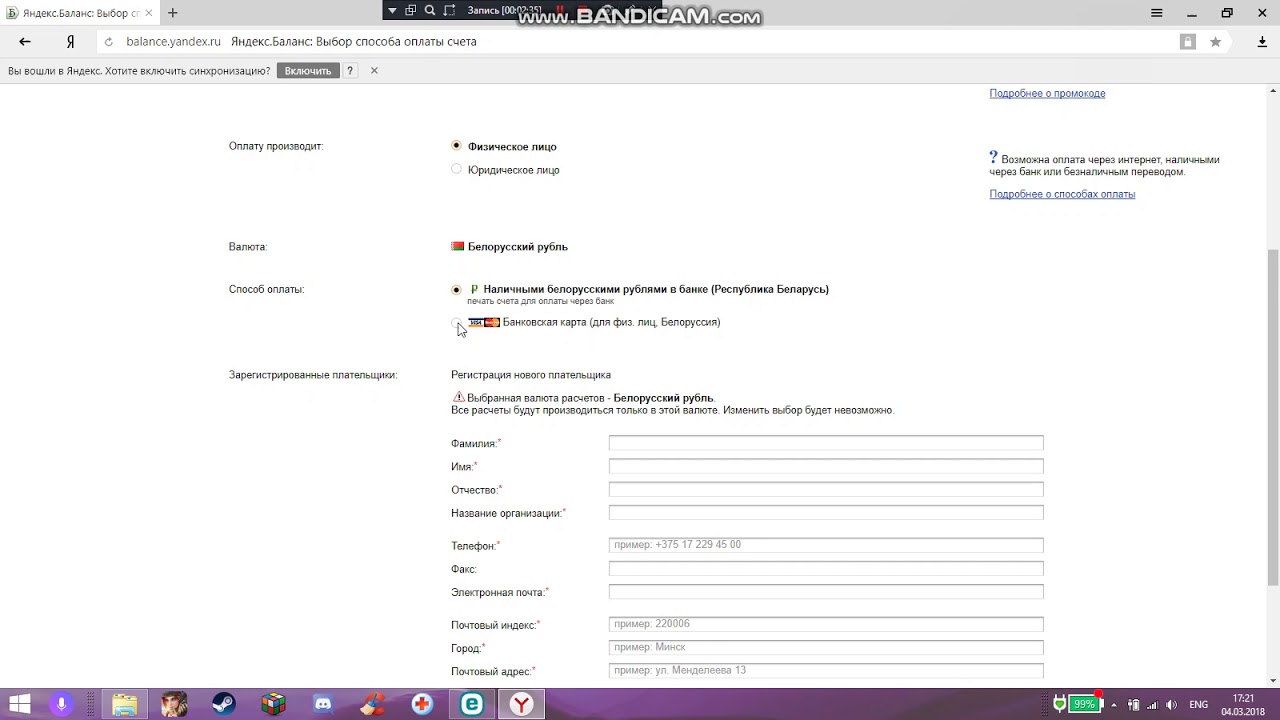The image size is (1280, 720).
Task: Click the Bandicam magnifier search icon
Action: tap(430, 10)
